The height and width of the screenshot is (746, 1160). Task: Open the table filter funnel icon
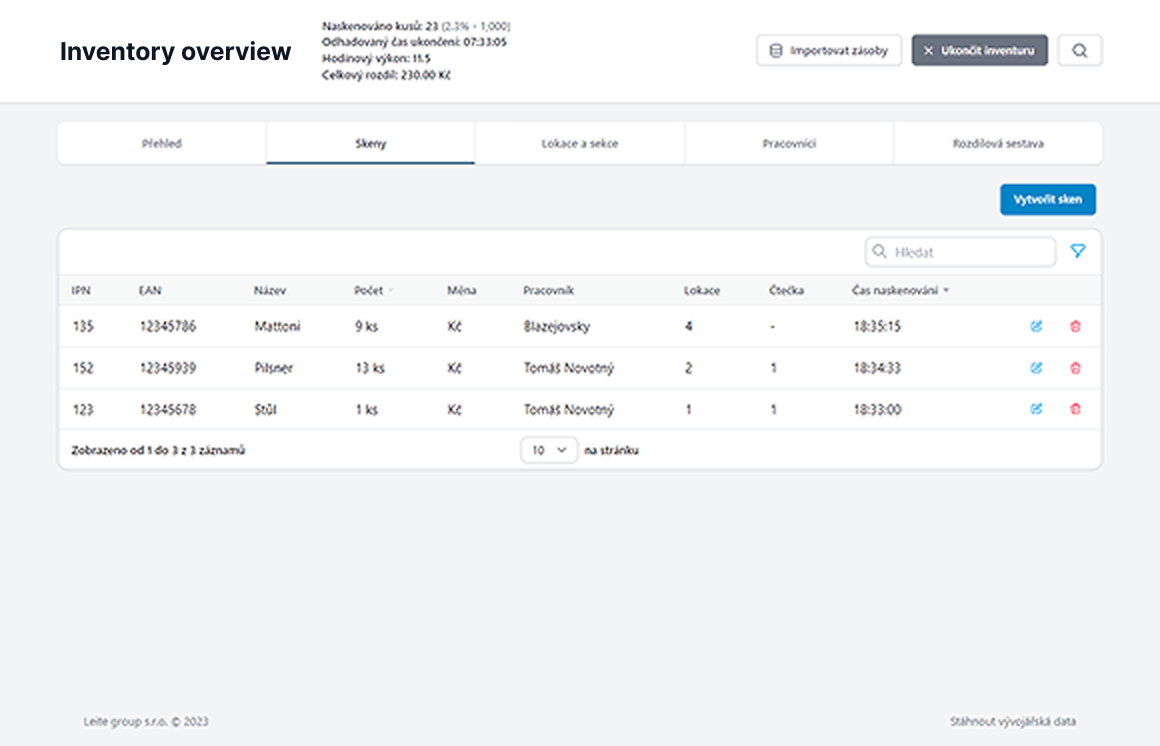tap(1077, 252)
